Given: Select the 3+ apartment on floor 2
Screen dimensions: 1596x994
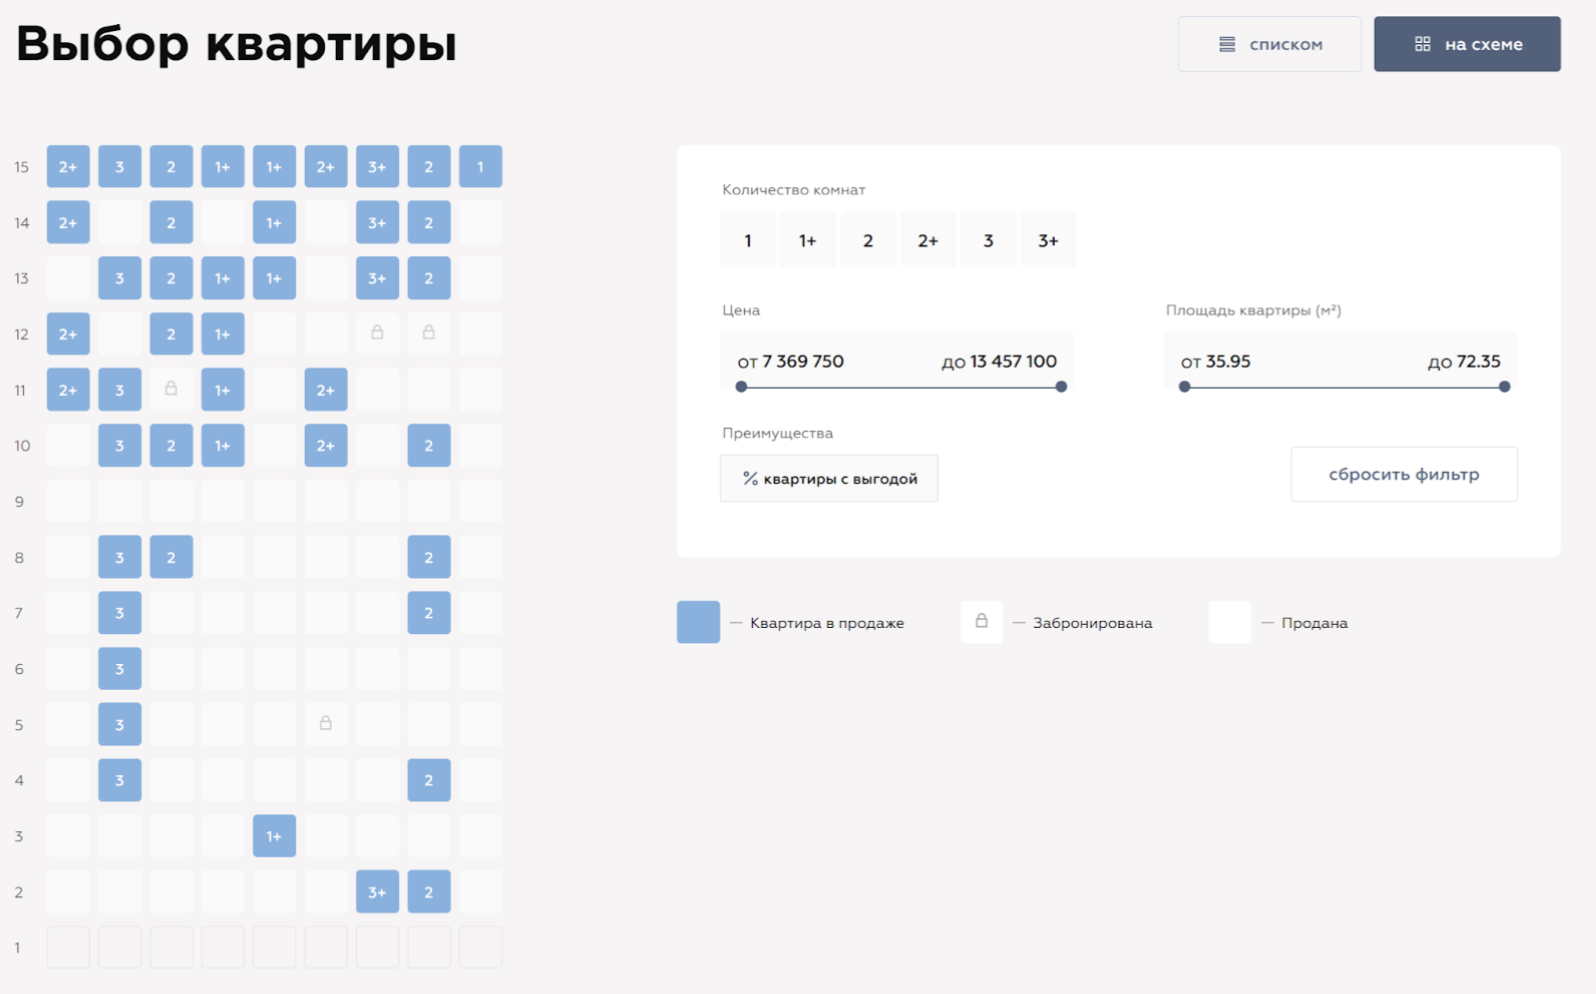Looking at the screenshot, I should pos(377,892).
